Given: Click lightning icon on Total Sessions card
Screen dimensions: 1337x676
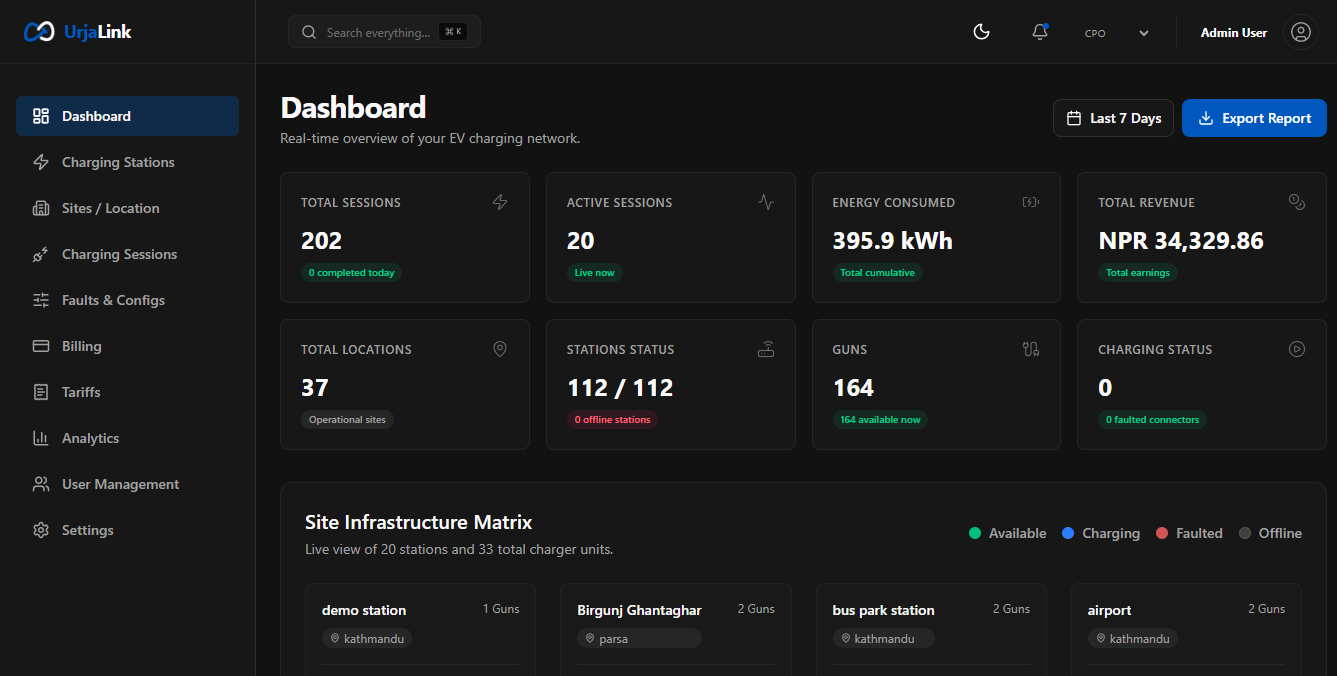Looking at the screenshot, I should (x=500, y=202).
